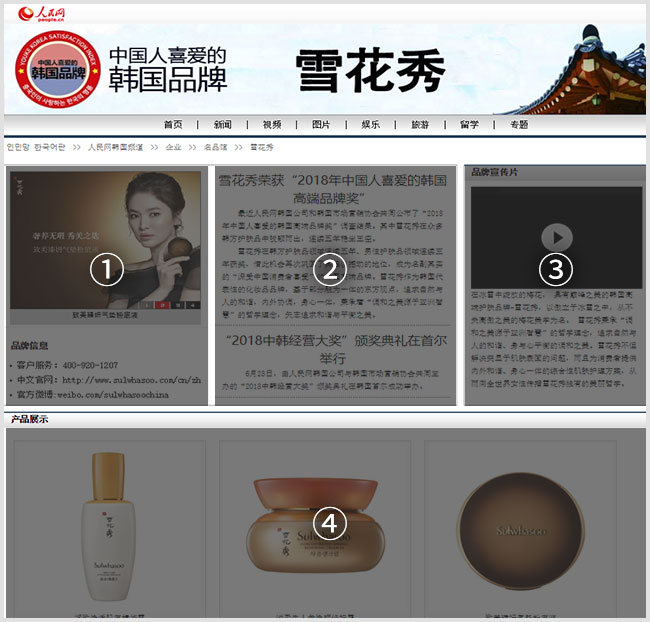
Task: Open the 中文官网 sulwhasoo.com link
Action: point(131,380)
